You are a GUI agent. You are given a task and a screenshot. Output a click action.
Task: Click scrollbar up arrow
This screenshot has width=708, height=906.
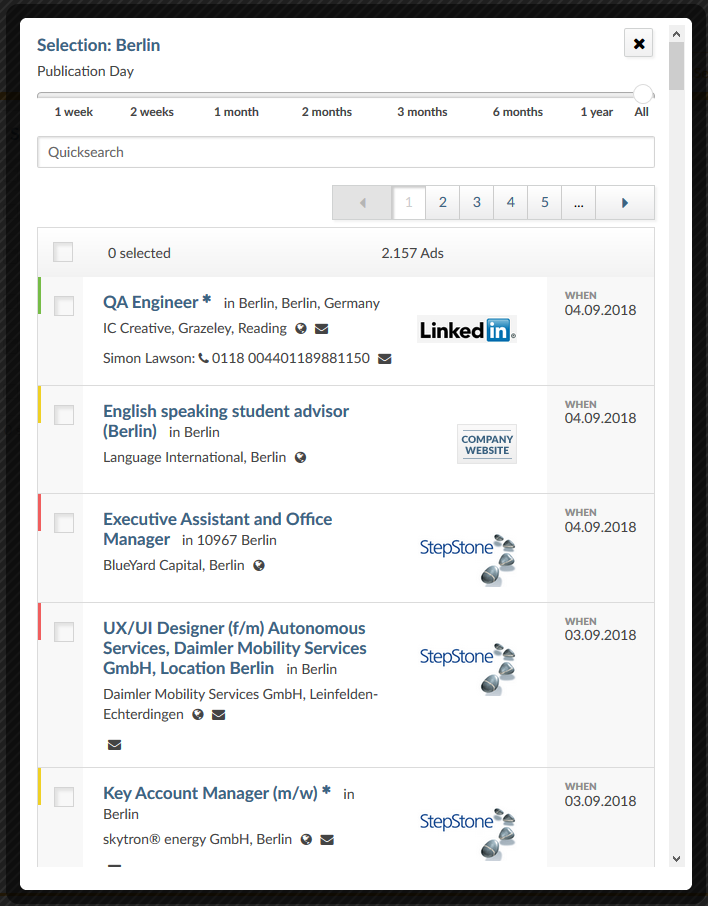coord(676,34)
